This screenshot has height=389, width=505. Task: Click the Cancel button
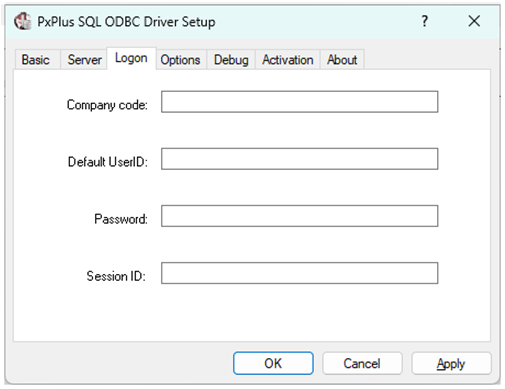362,363
